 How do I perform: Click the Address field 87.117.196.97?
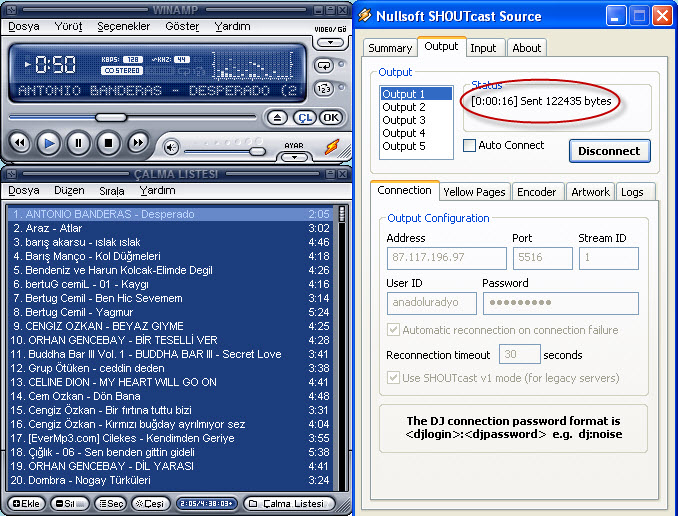447,258
